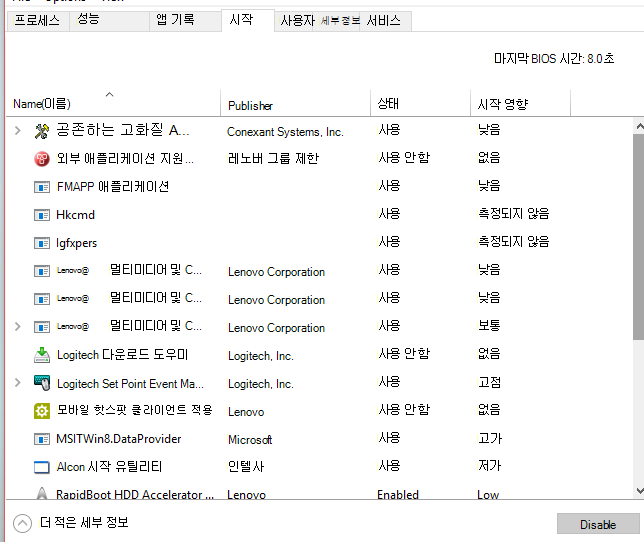
Task: Click the 저가 impact of AIcon 시작 유틸리티
Action: tap(490, 466)
